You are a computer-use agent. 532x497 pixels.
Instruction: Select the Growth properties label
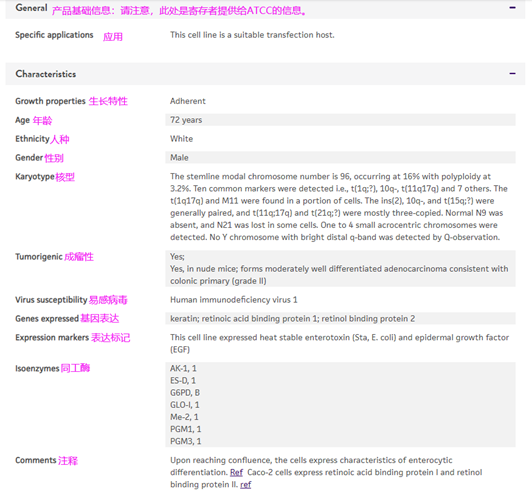tap(50, 101)
